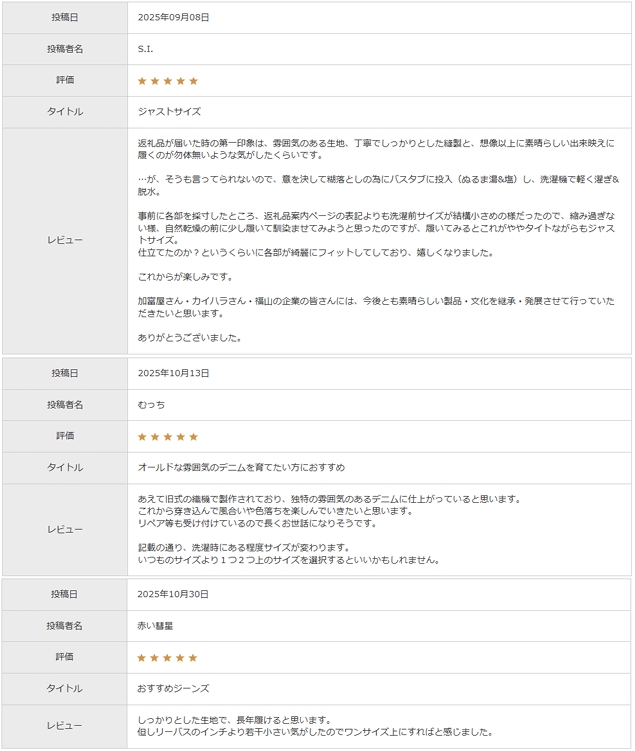Select the posting date 2025年10月13日
Viewport: 635px width, 751px height.
coord(173,373)
